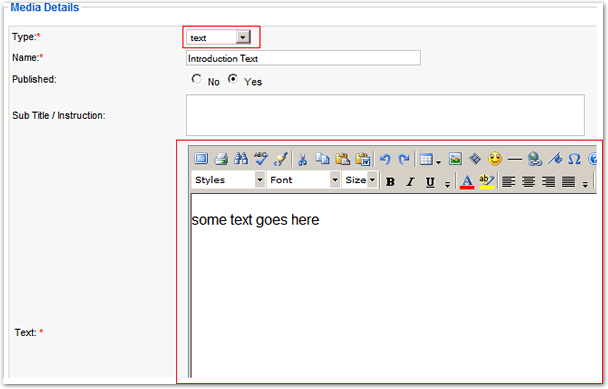The image size is (608, 389).
Task: Click the Print icon in editor toolbar
Action: point(221,159)
